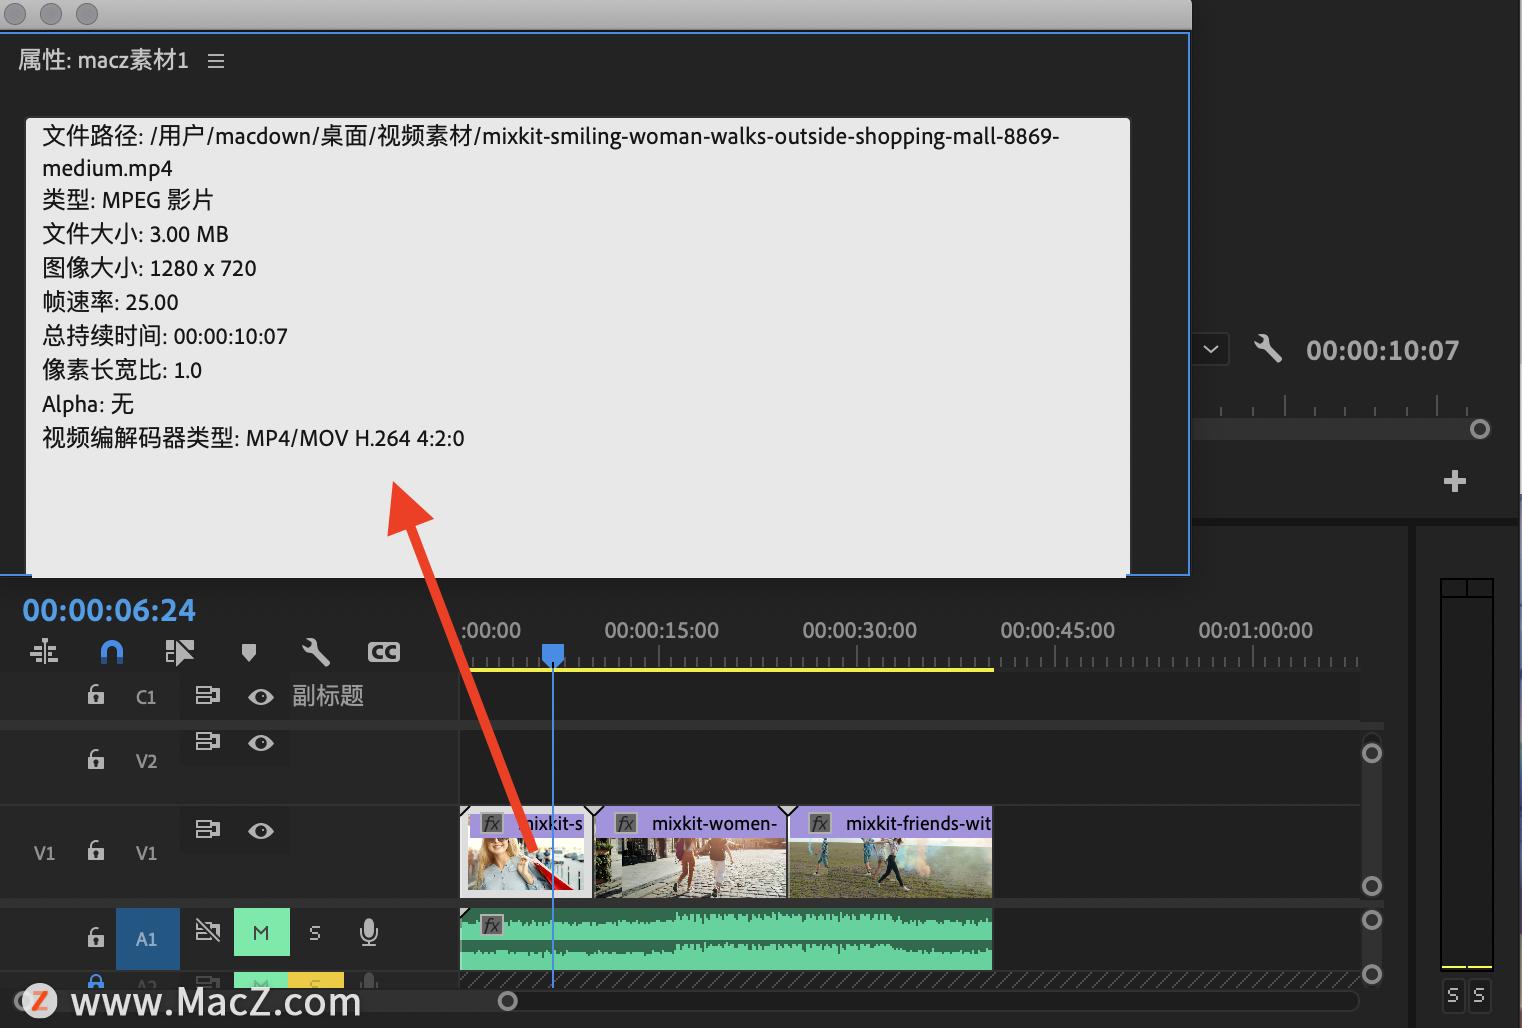This screenshot has height=1028, width=1522.
Task: Unmute audio track A1 with the M button
Action: (261, 933)
